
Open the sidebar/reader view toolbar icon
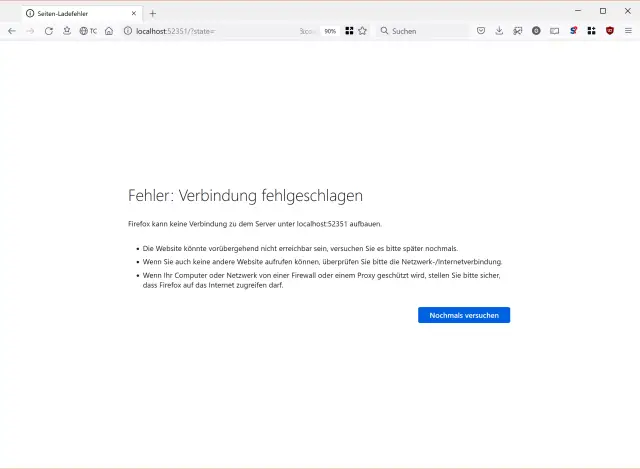click(554, 31)
